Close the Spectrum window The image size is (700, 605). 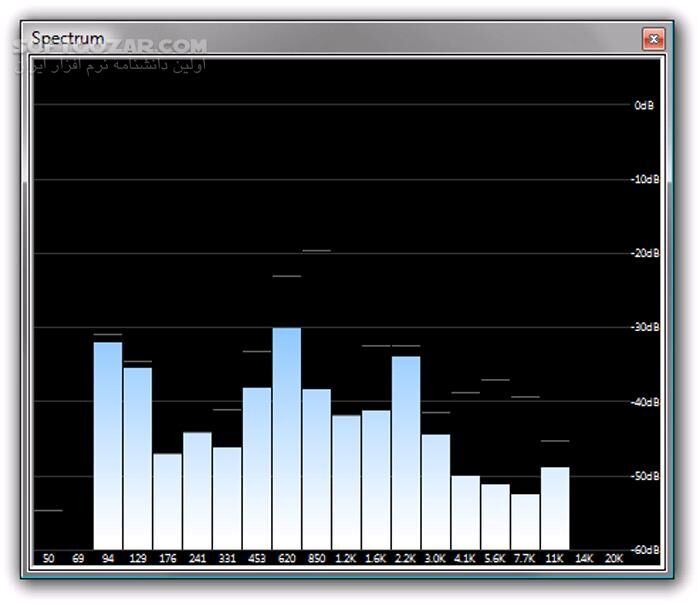point(652,39)
